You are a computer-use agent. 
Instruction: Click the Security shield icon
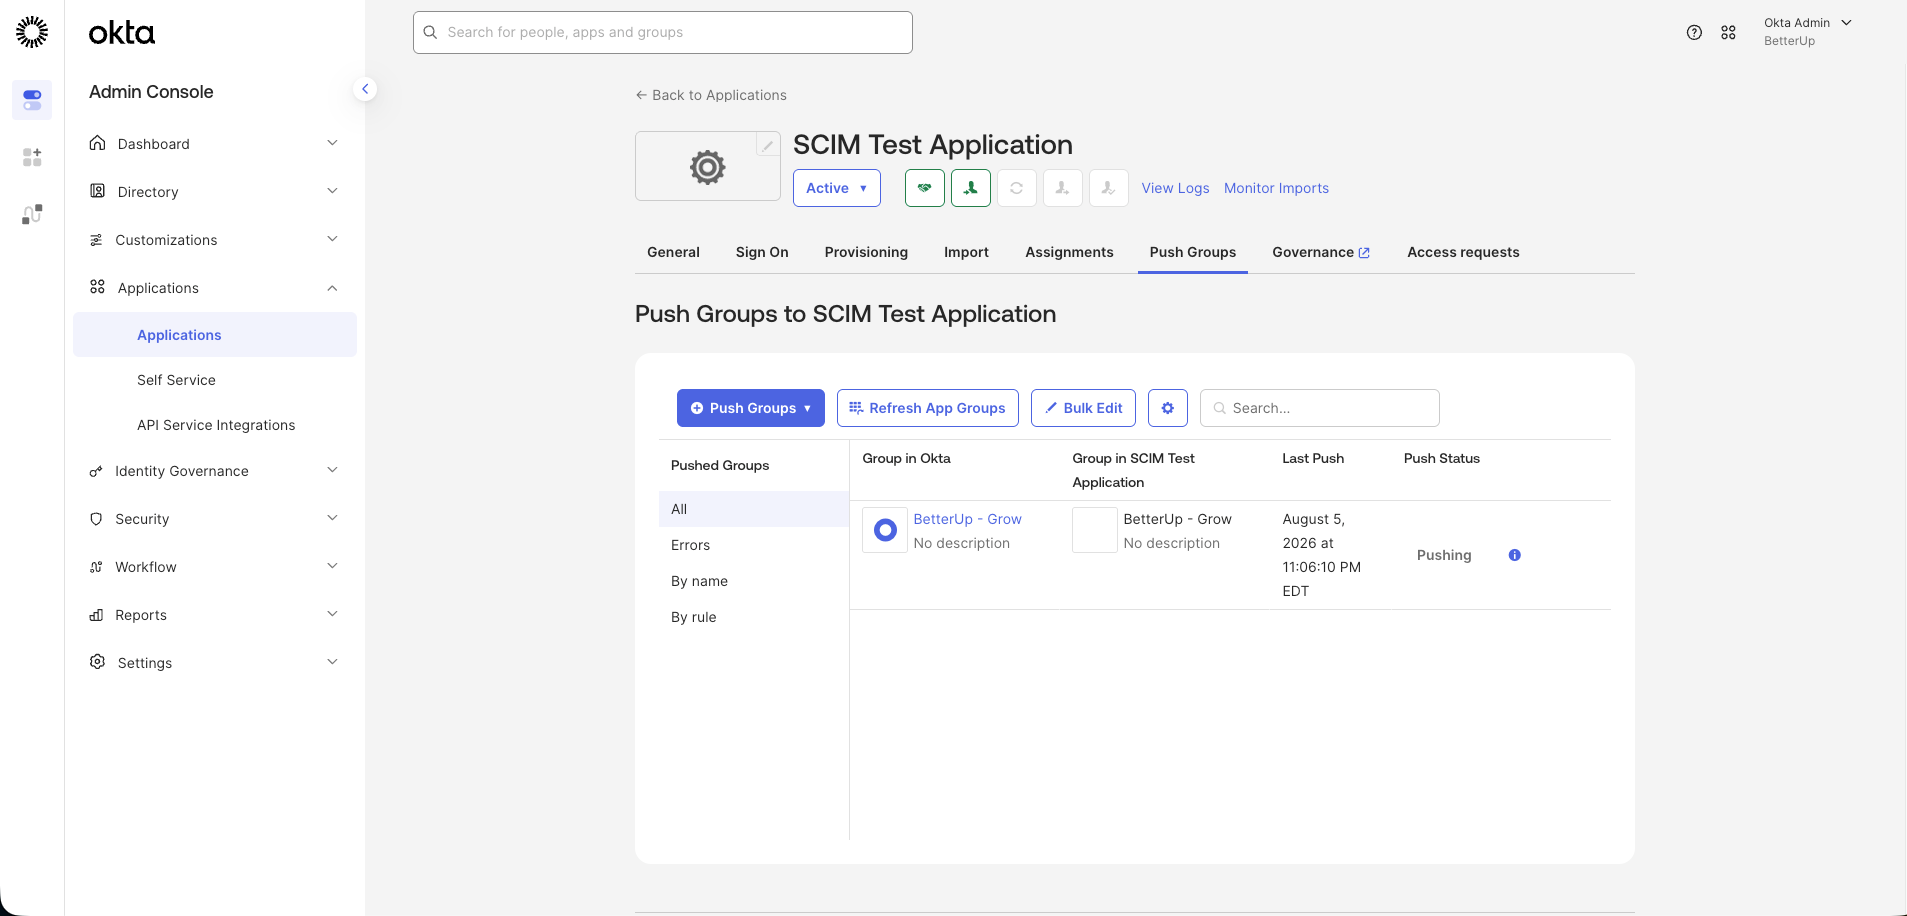tap(96, 519)
